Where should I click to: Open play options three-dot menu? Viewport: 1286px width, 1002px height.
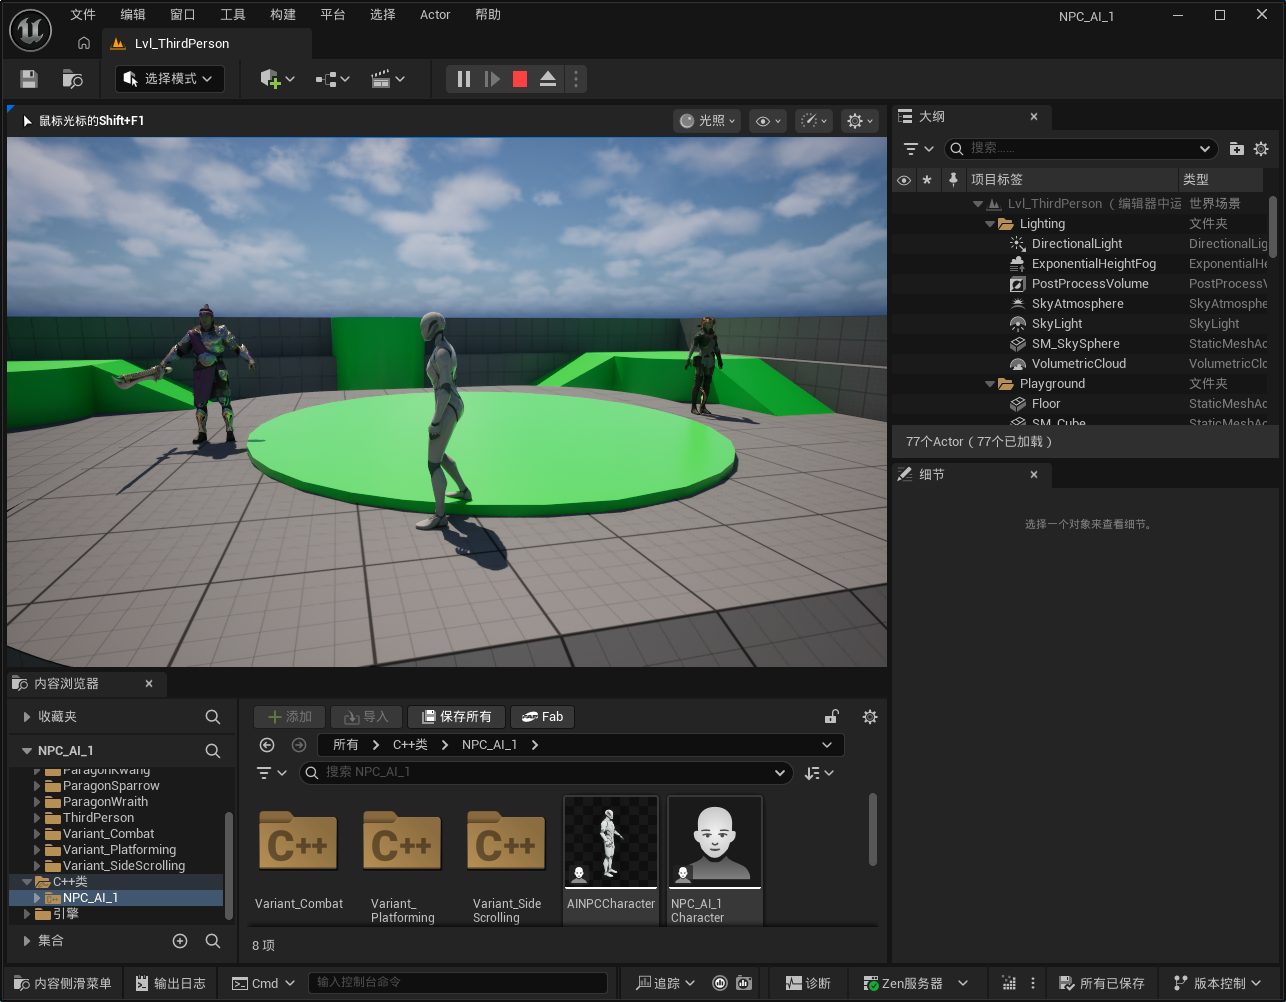tap(576, 79)
